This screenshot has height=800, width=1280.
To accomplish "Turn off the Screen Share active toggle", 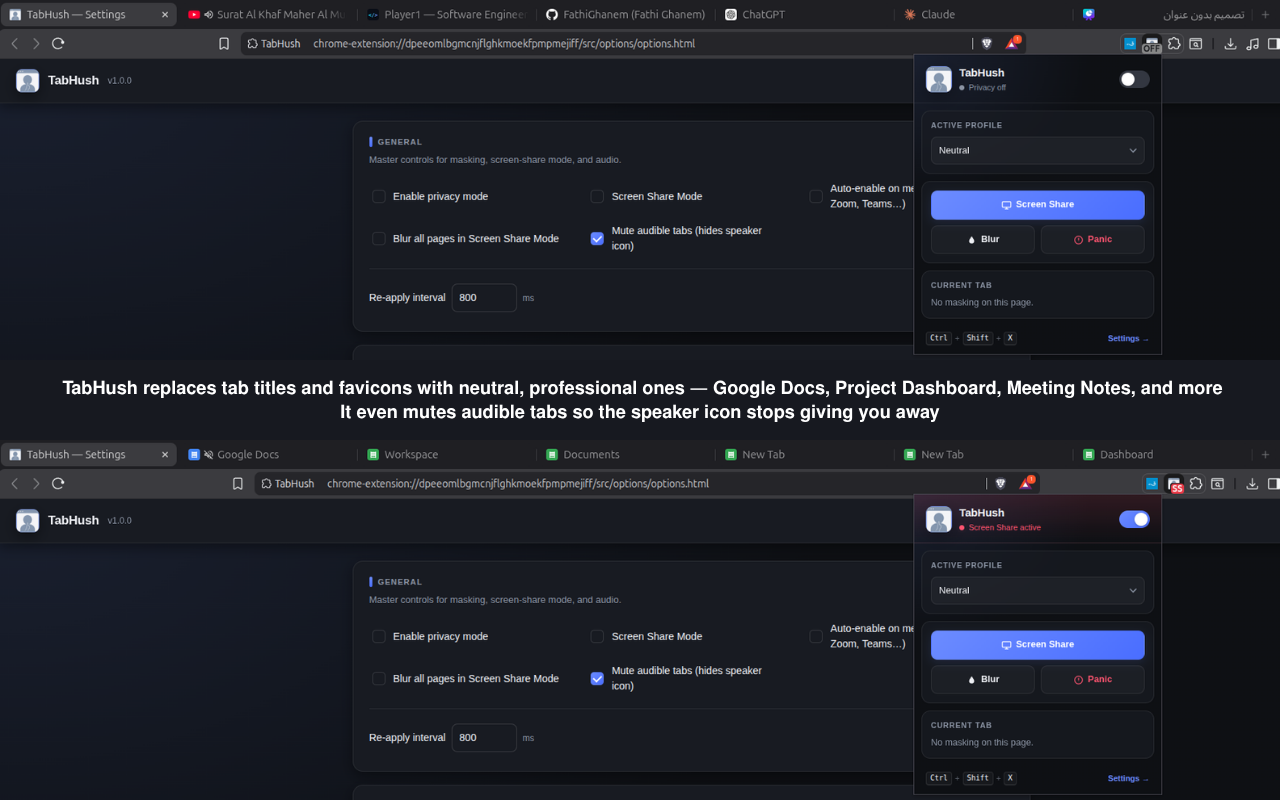I will point(1134,519).
